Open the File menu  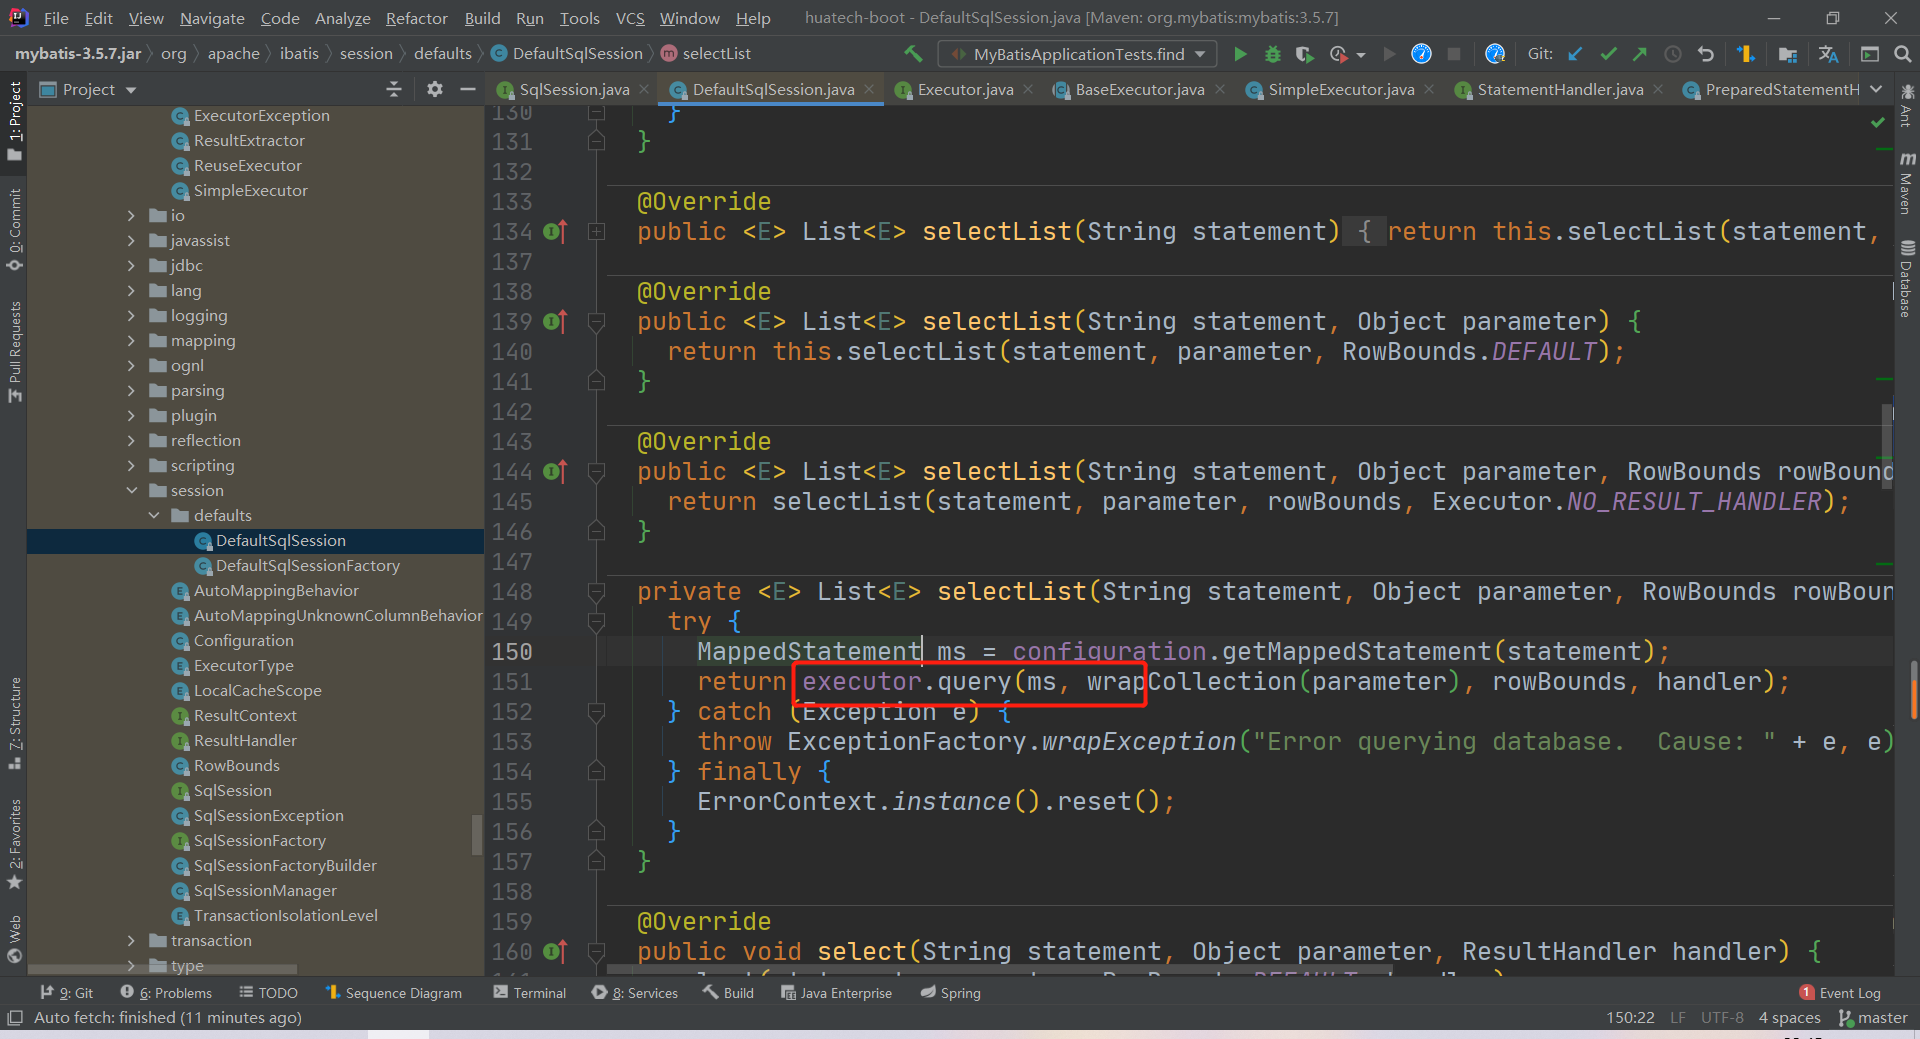(56, 18)
